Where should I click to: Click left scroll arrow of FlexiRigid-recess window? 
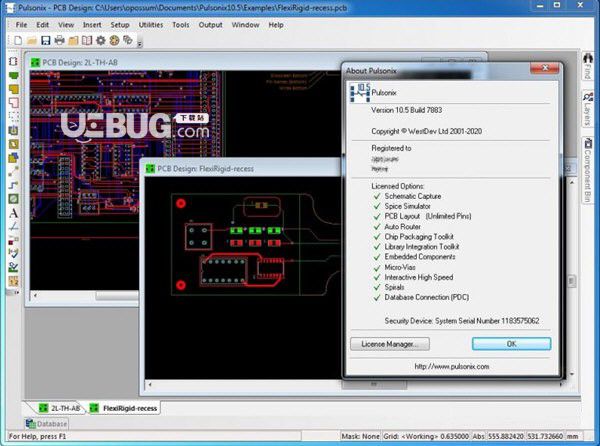[x=150, y=384]
